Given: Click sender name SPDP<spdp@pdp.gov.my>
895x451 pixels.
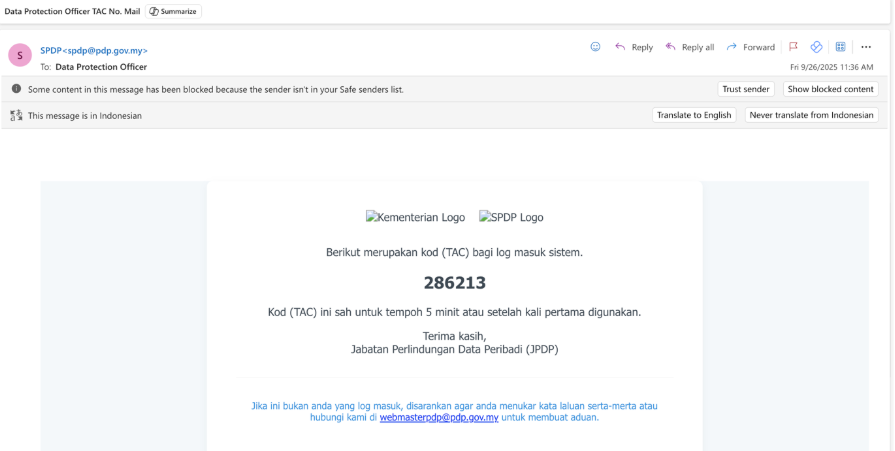Looking at the screenshot, I should (94, 50).
